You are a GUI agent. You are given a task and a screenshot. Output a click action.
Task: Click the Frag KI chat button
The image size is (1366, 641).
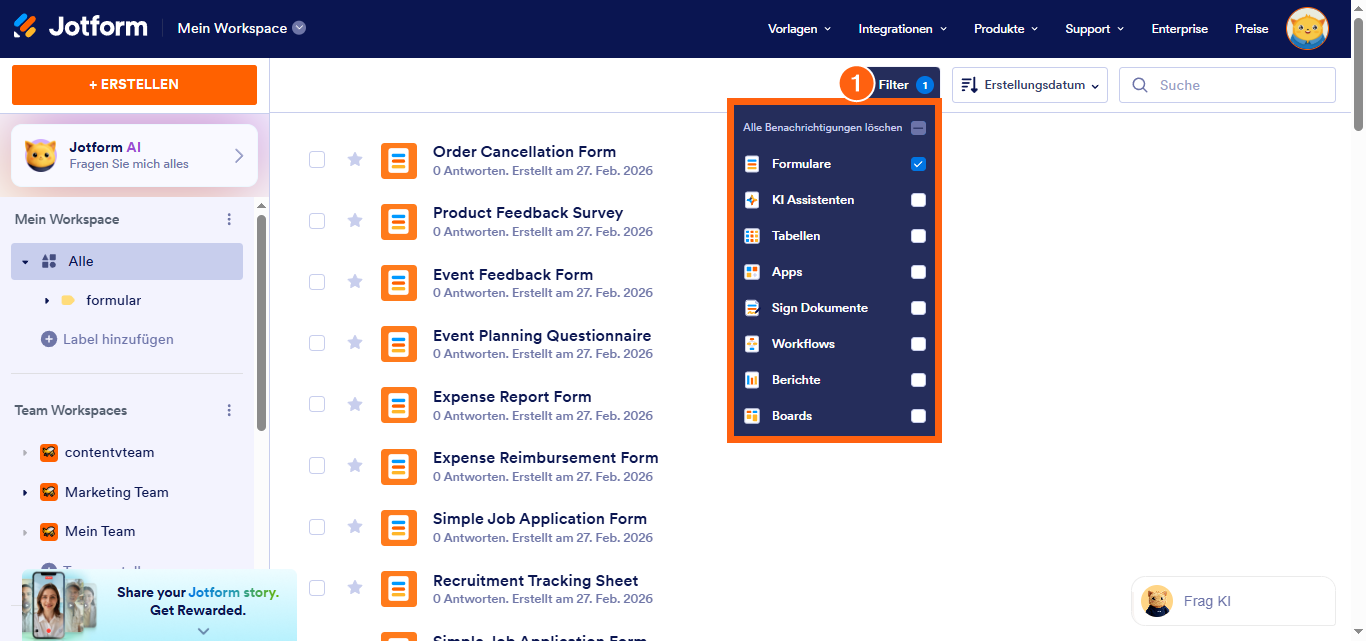coord(1233,601)
